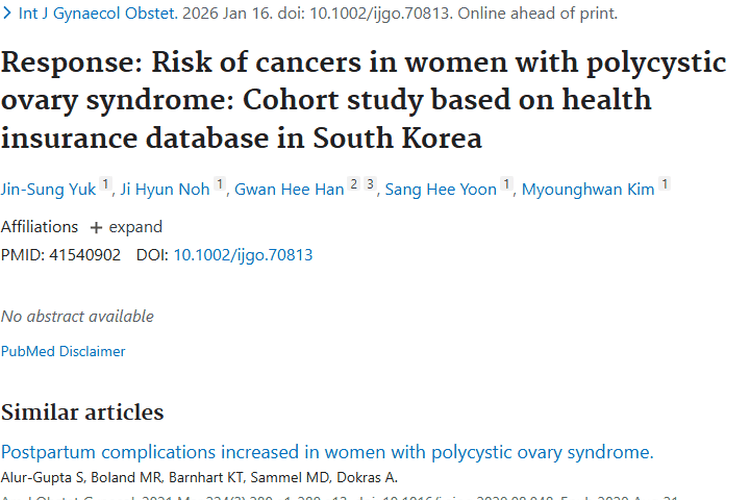Click the Similar articles heading

pyautogui.click(x=82, y=412)
